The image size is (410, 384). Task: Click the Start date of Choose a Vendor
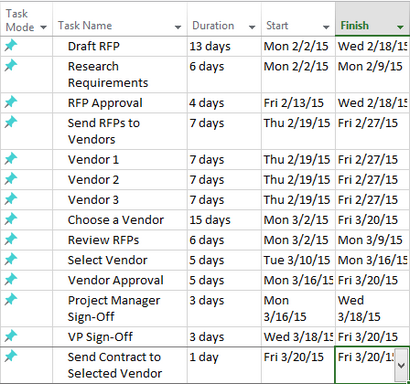pyautogui.click(x=298, y=220)
